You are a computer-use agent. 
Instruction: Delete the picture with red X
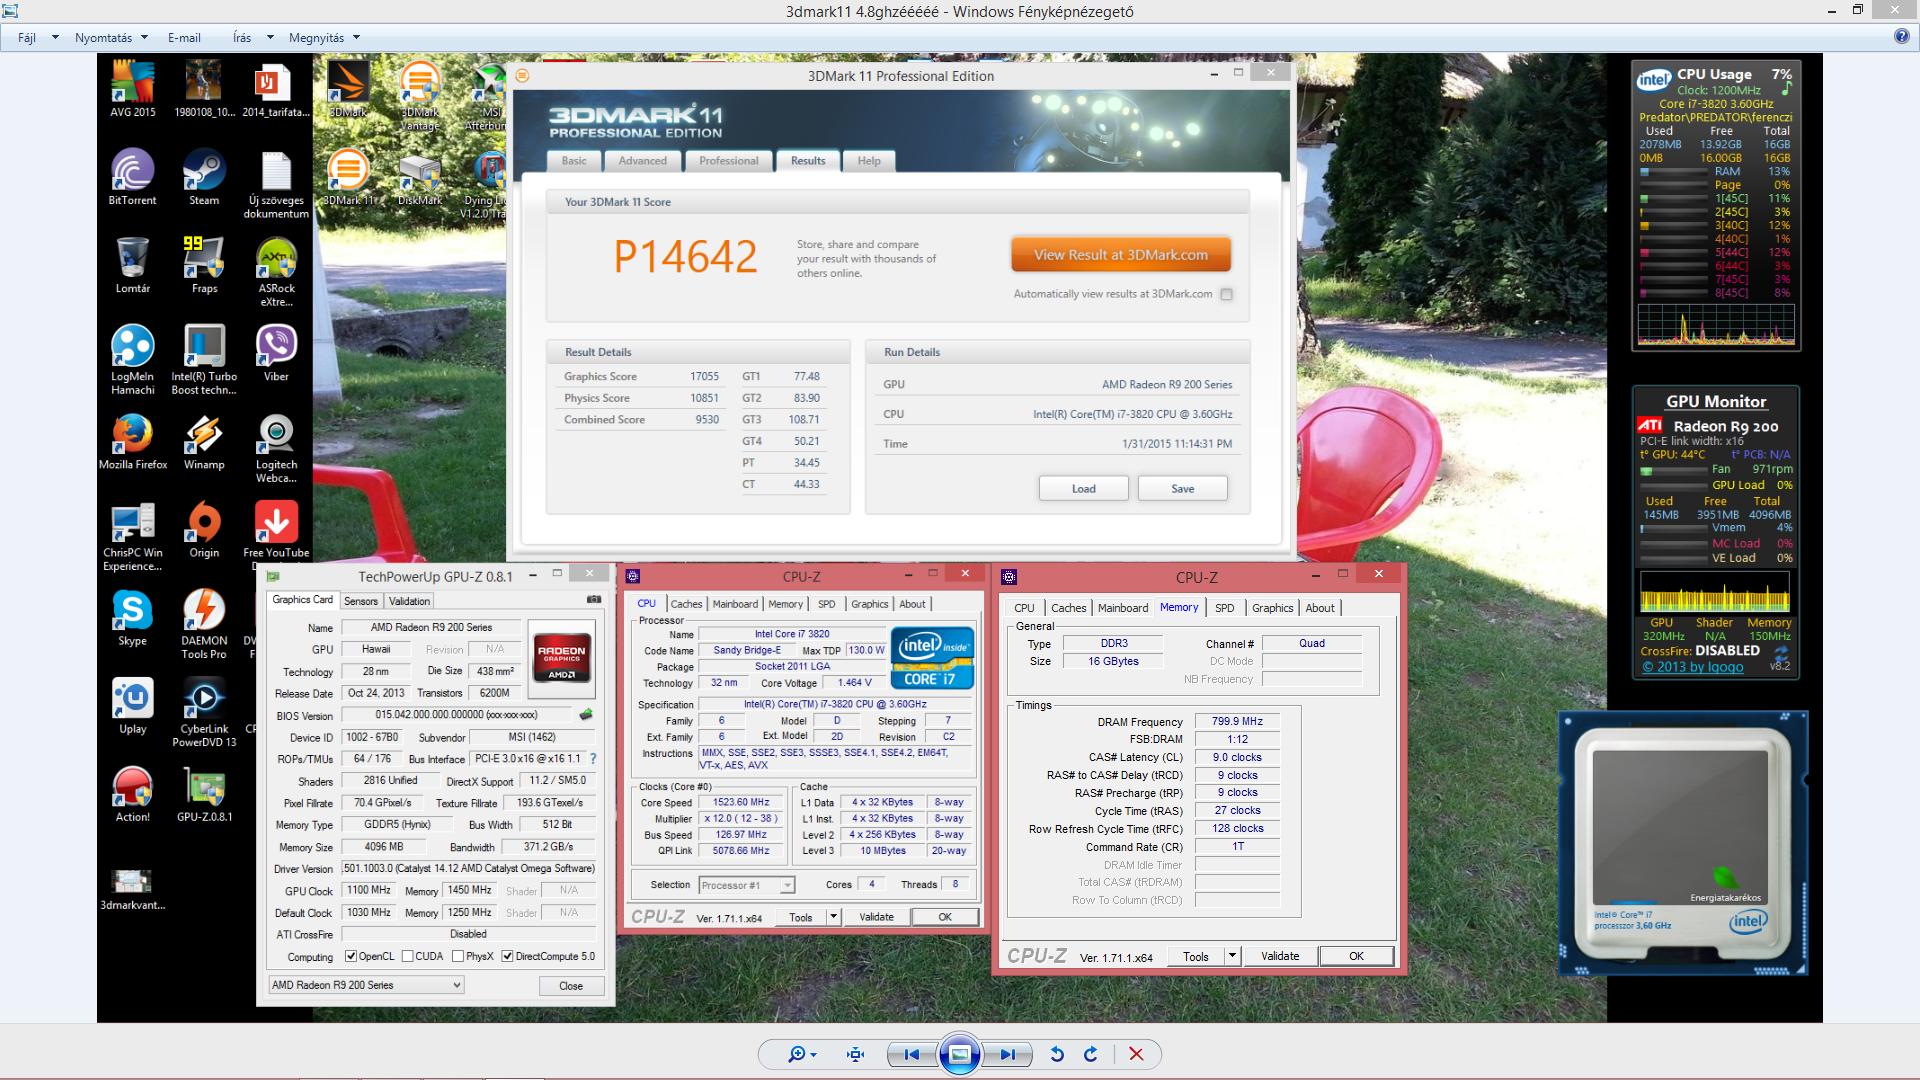1136,1054
